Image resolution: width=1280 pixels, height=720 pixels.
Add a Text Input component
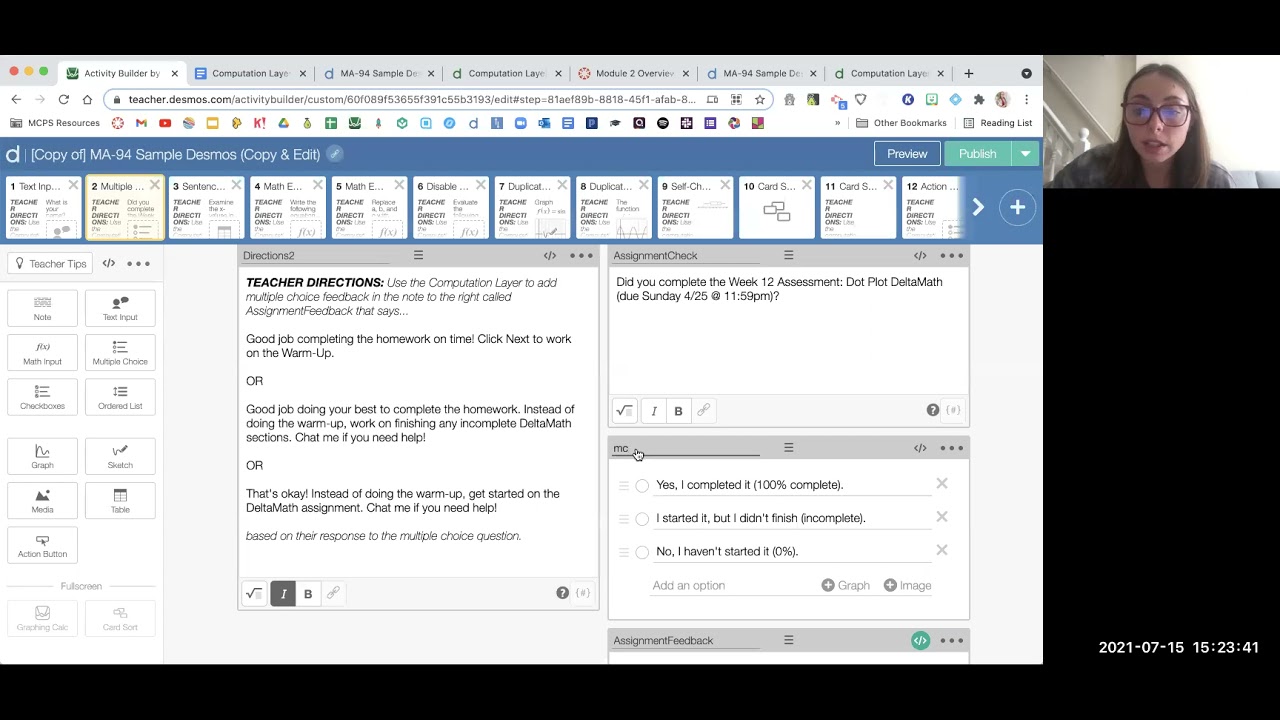click(120, 308)
